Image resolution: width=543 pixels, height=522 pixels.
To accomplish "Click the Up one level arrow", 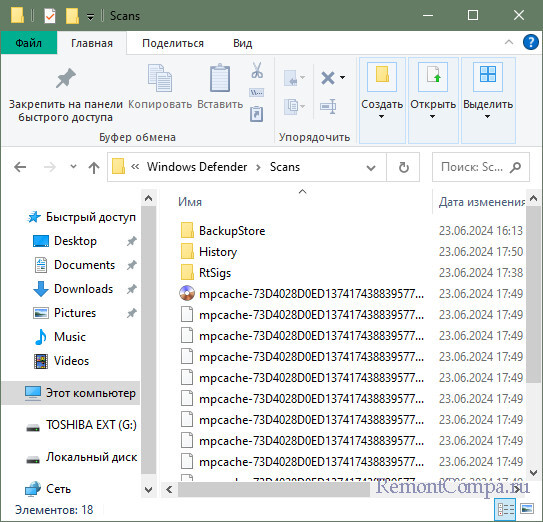I will click(x=94, y=167).
